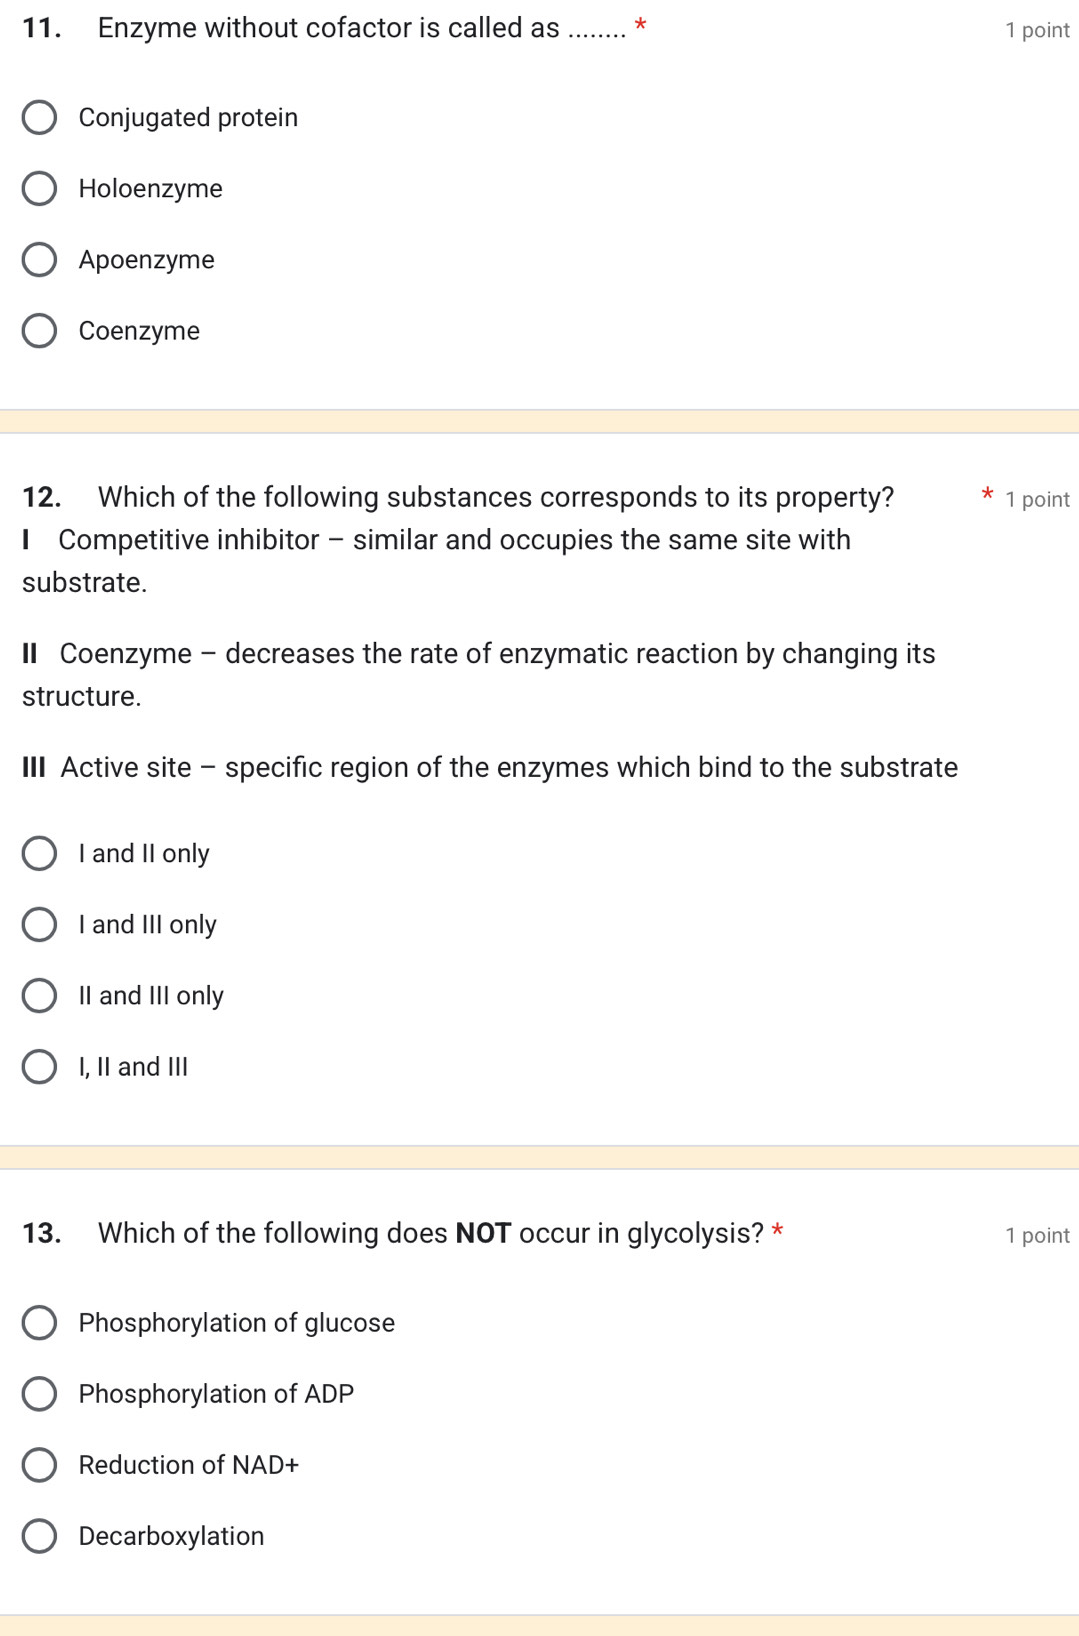
Task: Select Decarboxylation in question 13
Action: [40, 1536]
